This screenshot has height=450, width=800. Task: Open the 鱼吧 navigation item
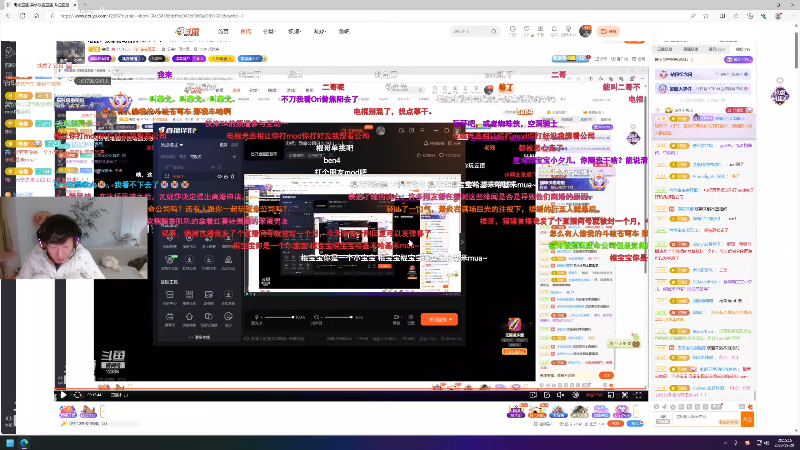(x=344, y=32)
